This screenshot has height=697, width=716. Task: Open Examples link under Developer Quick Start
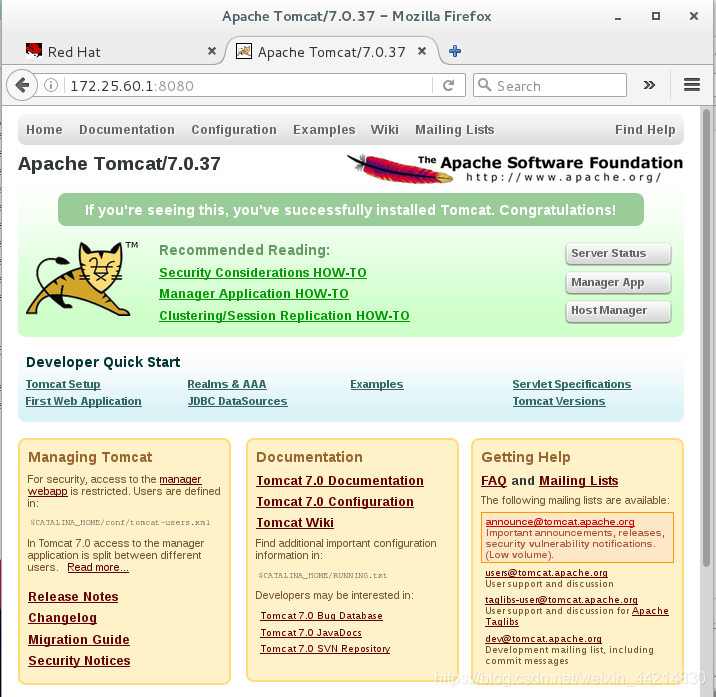click(377, 384)
